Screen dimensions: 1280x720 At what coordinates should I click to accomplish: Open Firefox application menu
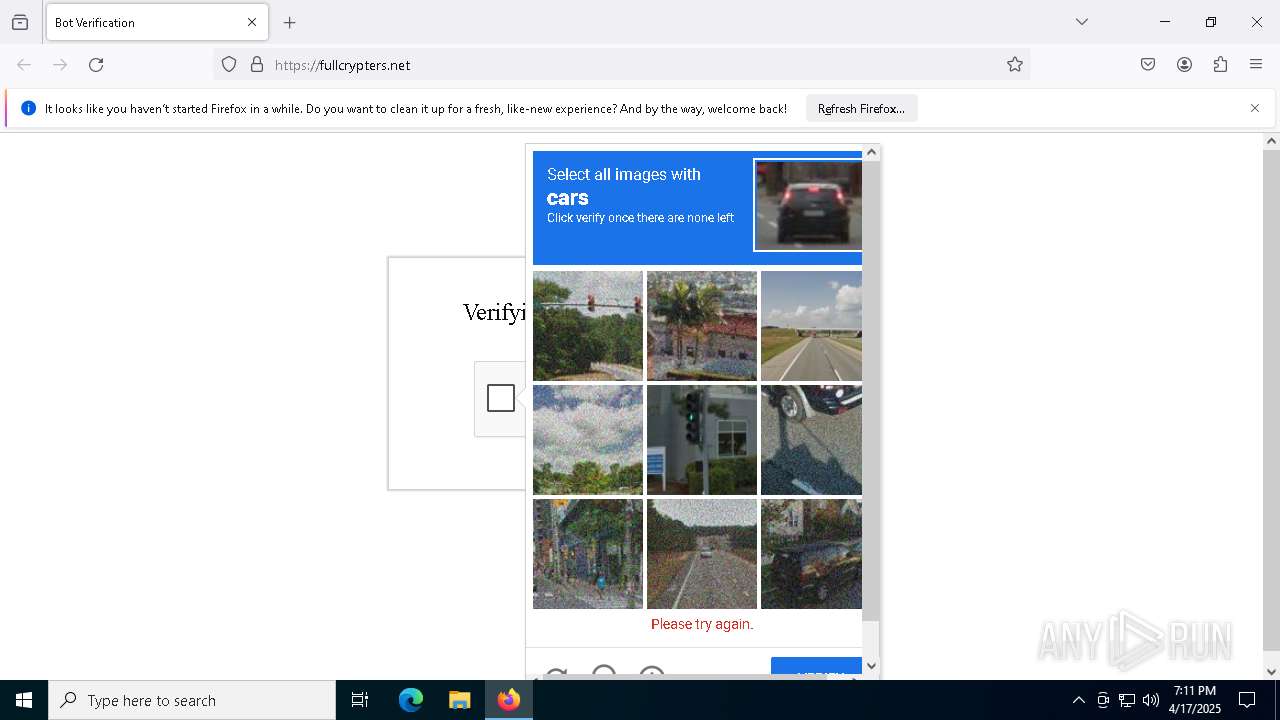pos(1256,65)
